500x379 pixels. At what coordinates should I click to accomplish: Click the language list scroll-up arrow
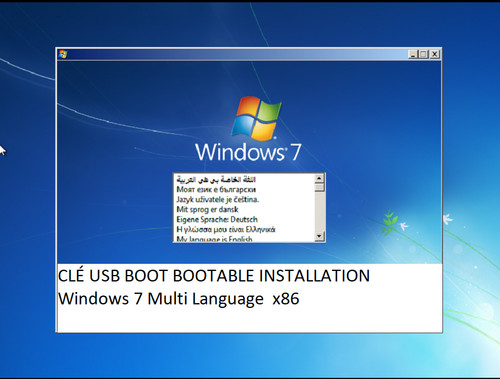click(319, 179)
